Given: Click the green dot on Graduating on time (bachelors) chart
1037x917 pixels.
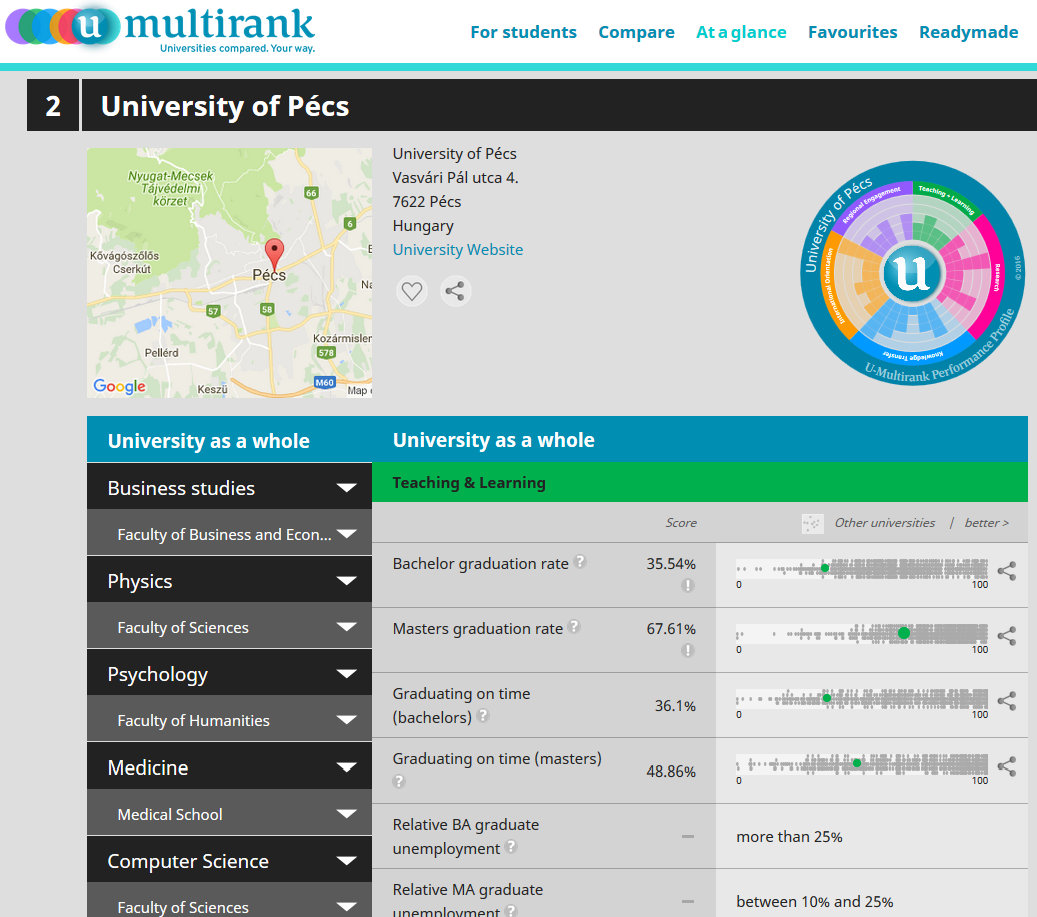Looking at the screenshot, I should point(827,698).
